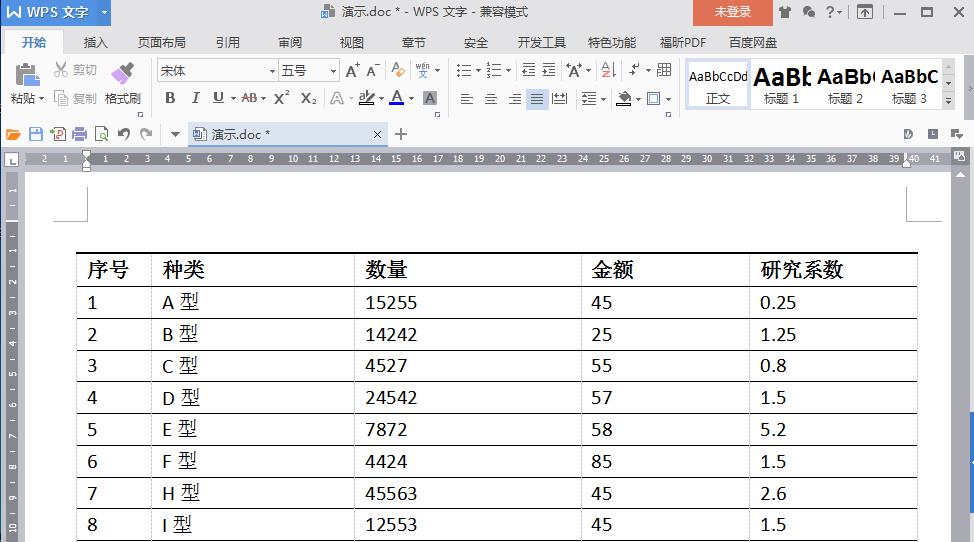Viewport: 974px width, 542px height.
Task: Open the 引用 tab
Action: (x=227, y=42)
